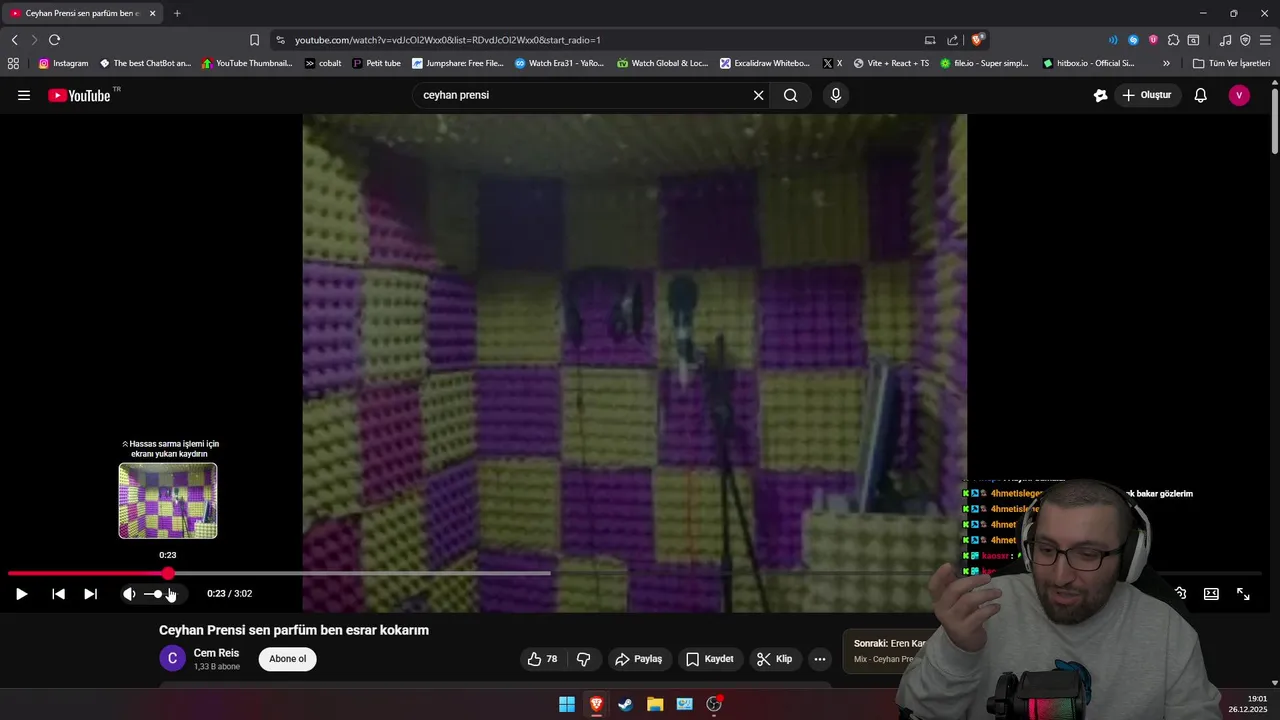Open the three-dot more actions menu
The height and width of the screenshot is (720, 1280).
820,659
